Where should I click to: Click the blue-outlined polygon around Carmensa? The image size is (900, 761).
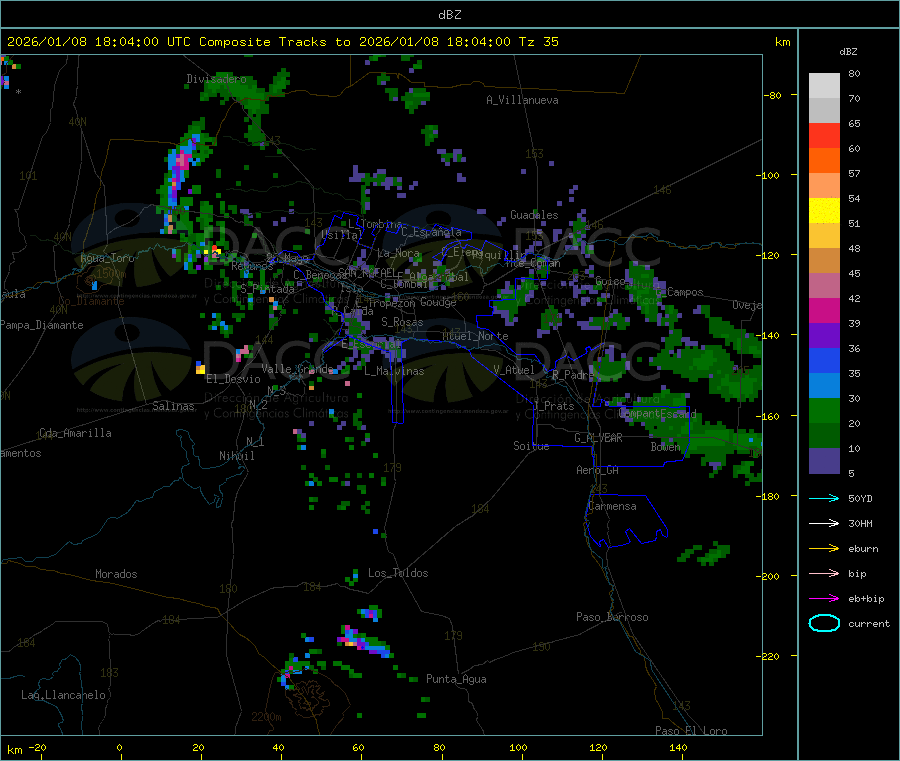tap(626, 520)
